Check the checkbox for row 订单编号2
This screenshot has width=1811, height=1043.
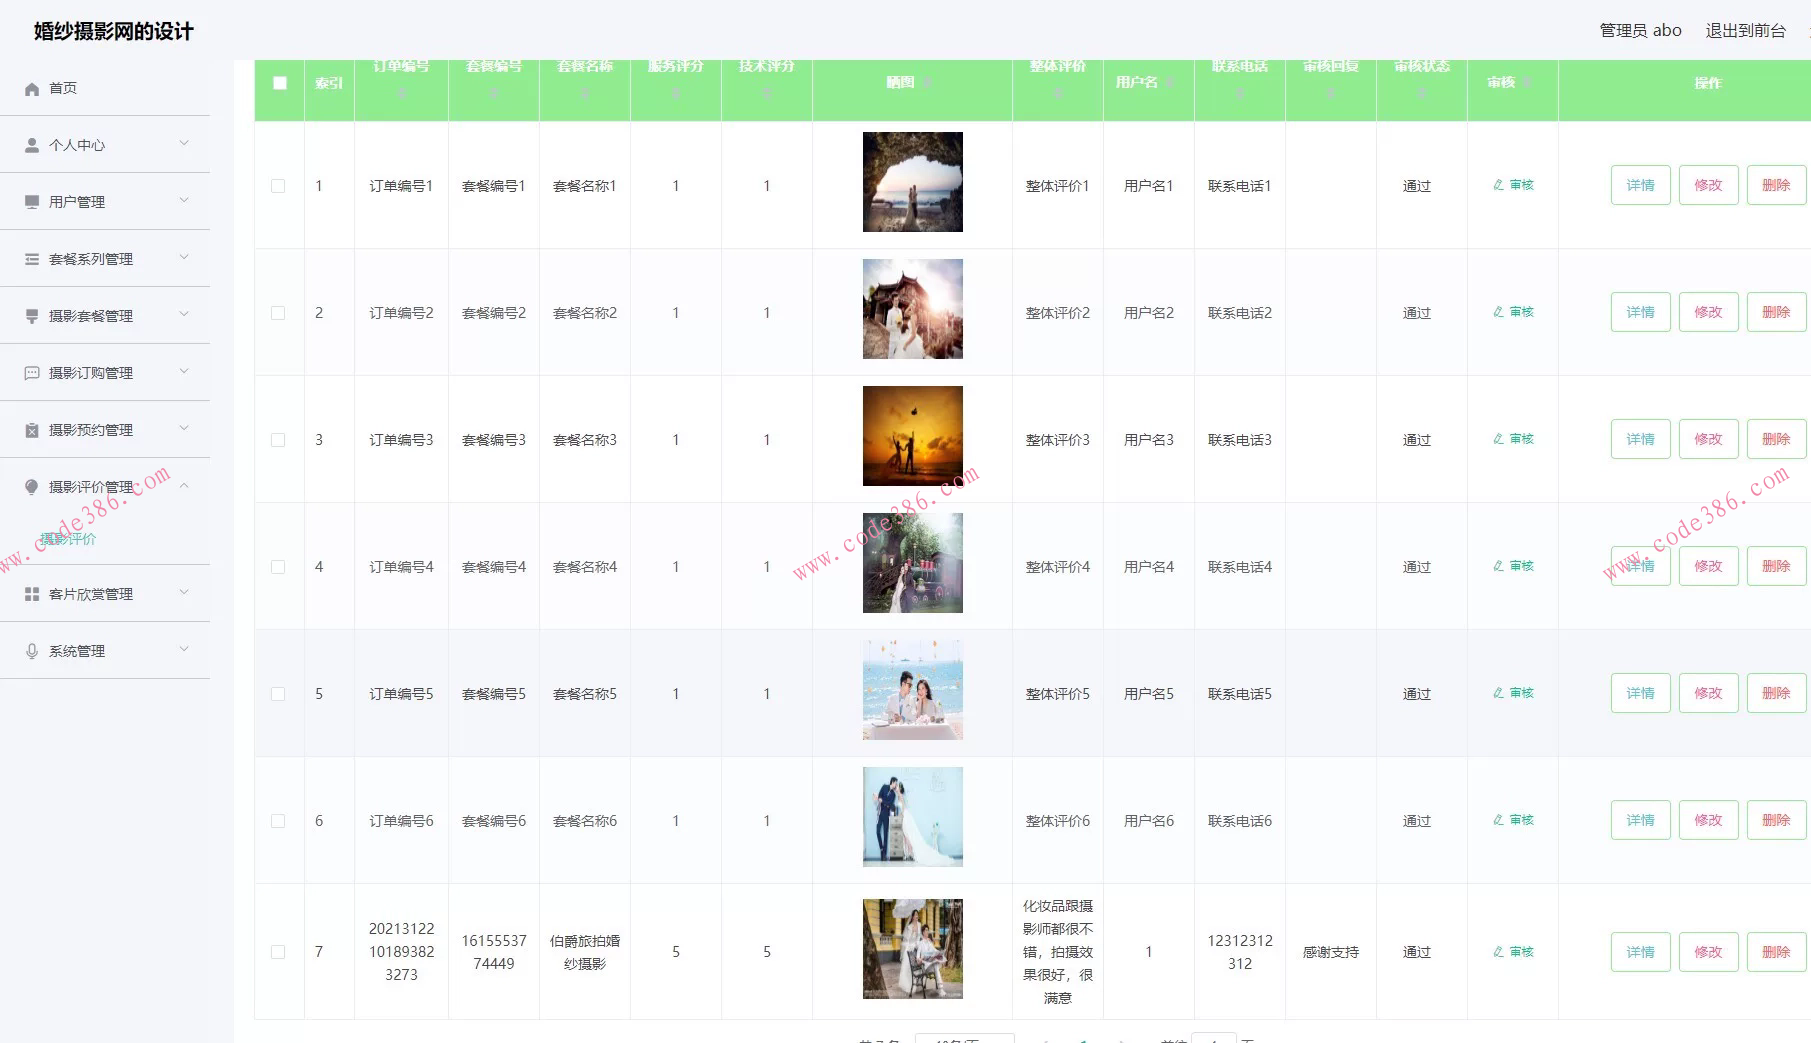(278, 313)
